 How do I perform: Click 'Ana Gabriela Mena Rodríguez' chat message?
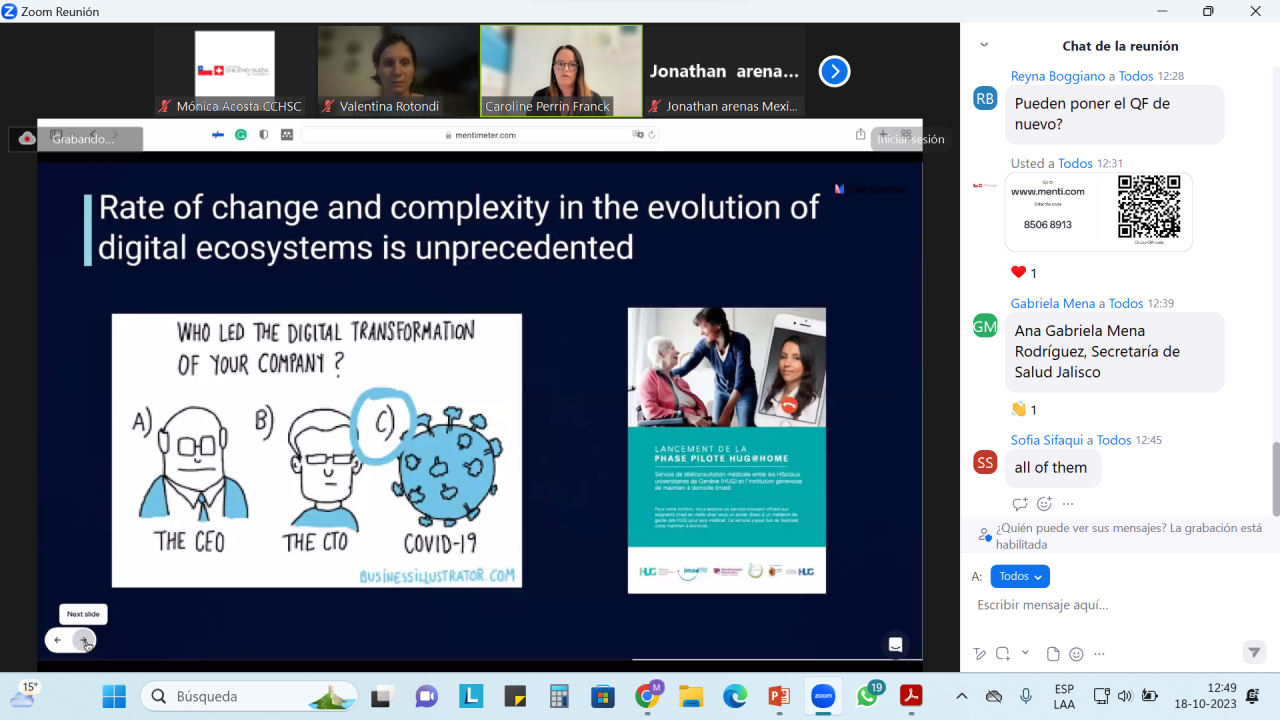pos(1114,352)
